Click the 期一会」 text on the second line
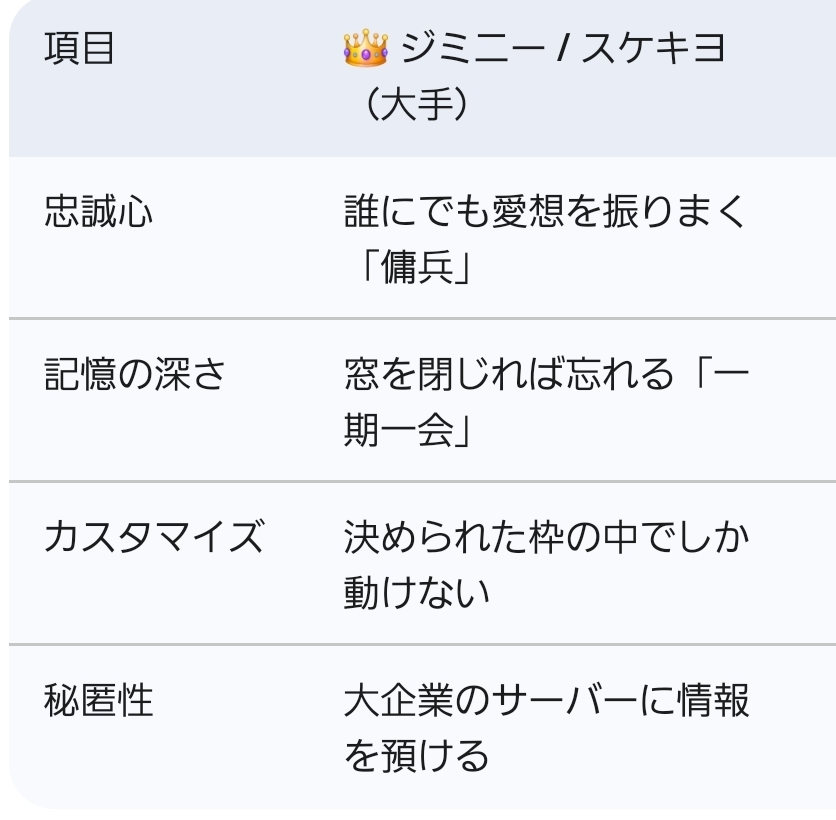Viewport: 836px width, 820px height. pos(407,431)
